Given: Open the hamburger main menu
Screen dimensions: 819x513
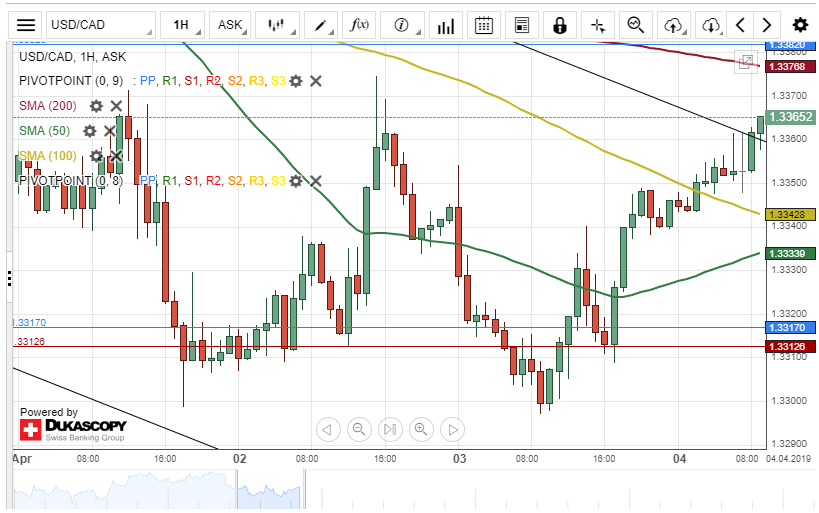Looking at the screenshot, I should click(26, 25).
